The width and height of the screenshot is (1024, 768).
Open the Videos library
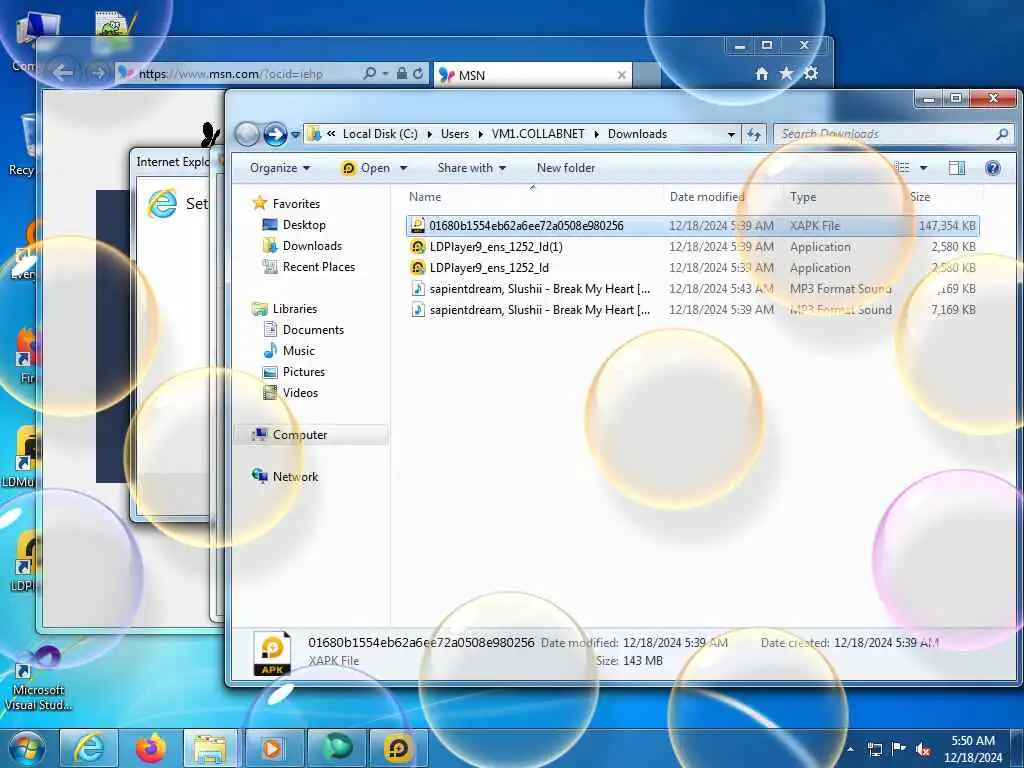pos(300,392)
